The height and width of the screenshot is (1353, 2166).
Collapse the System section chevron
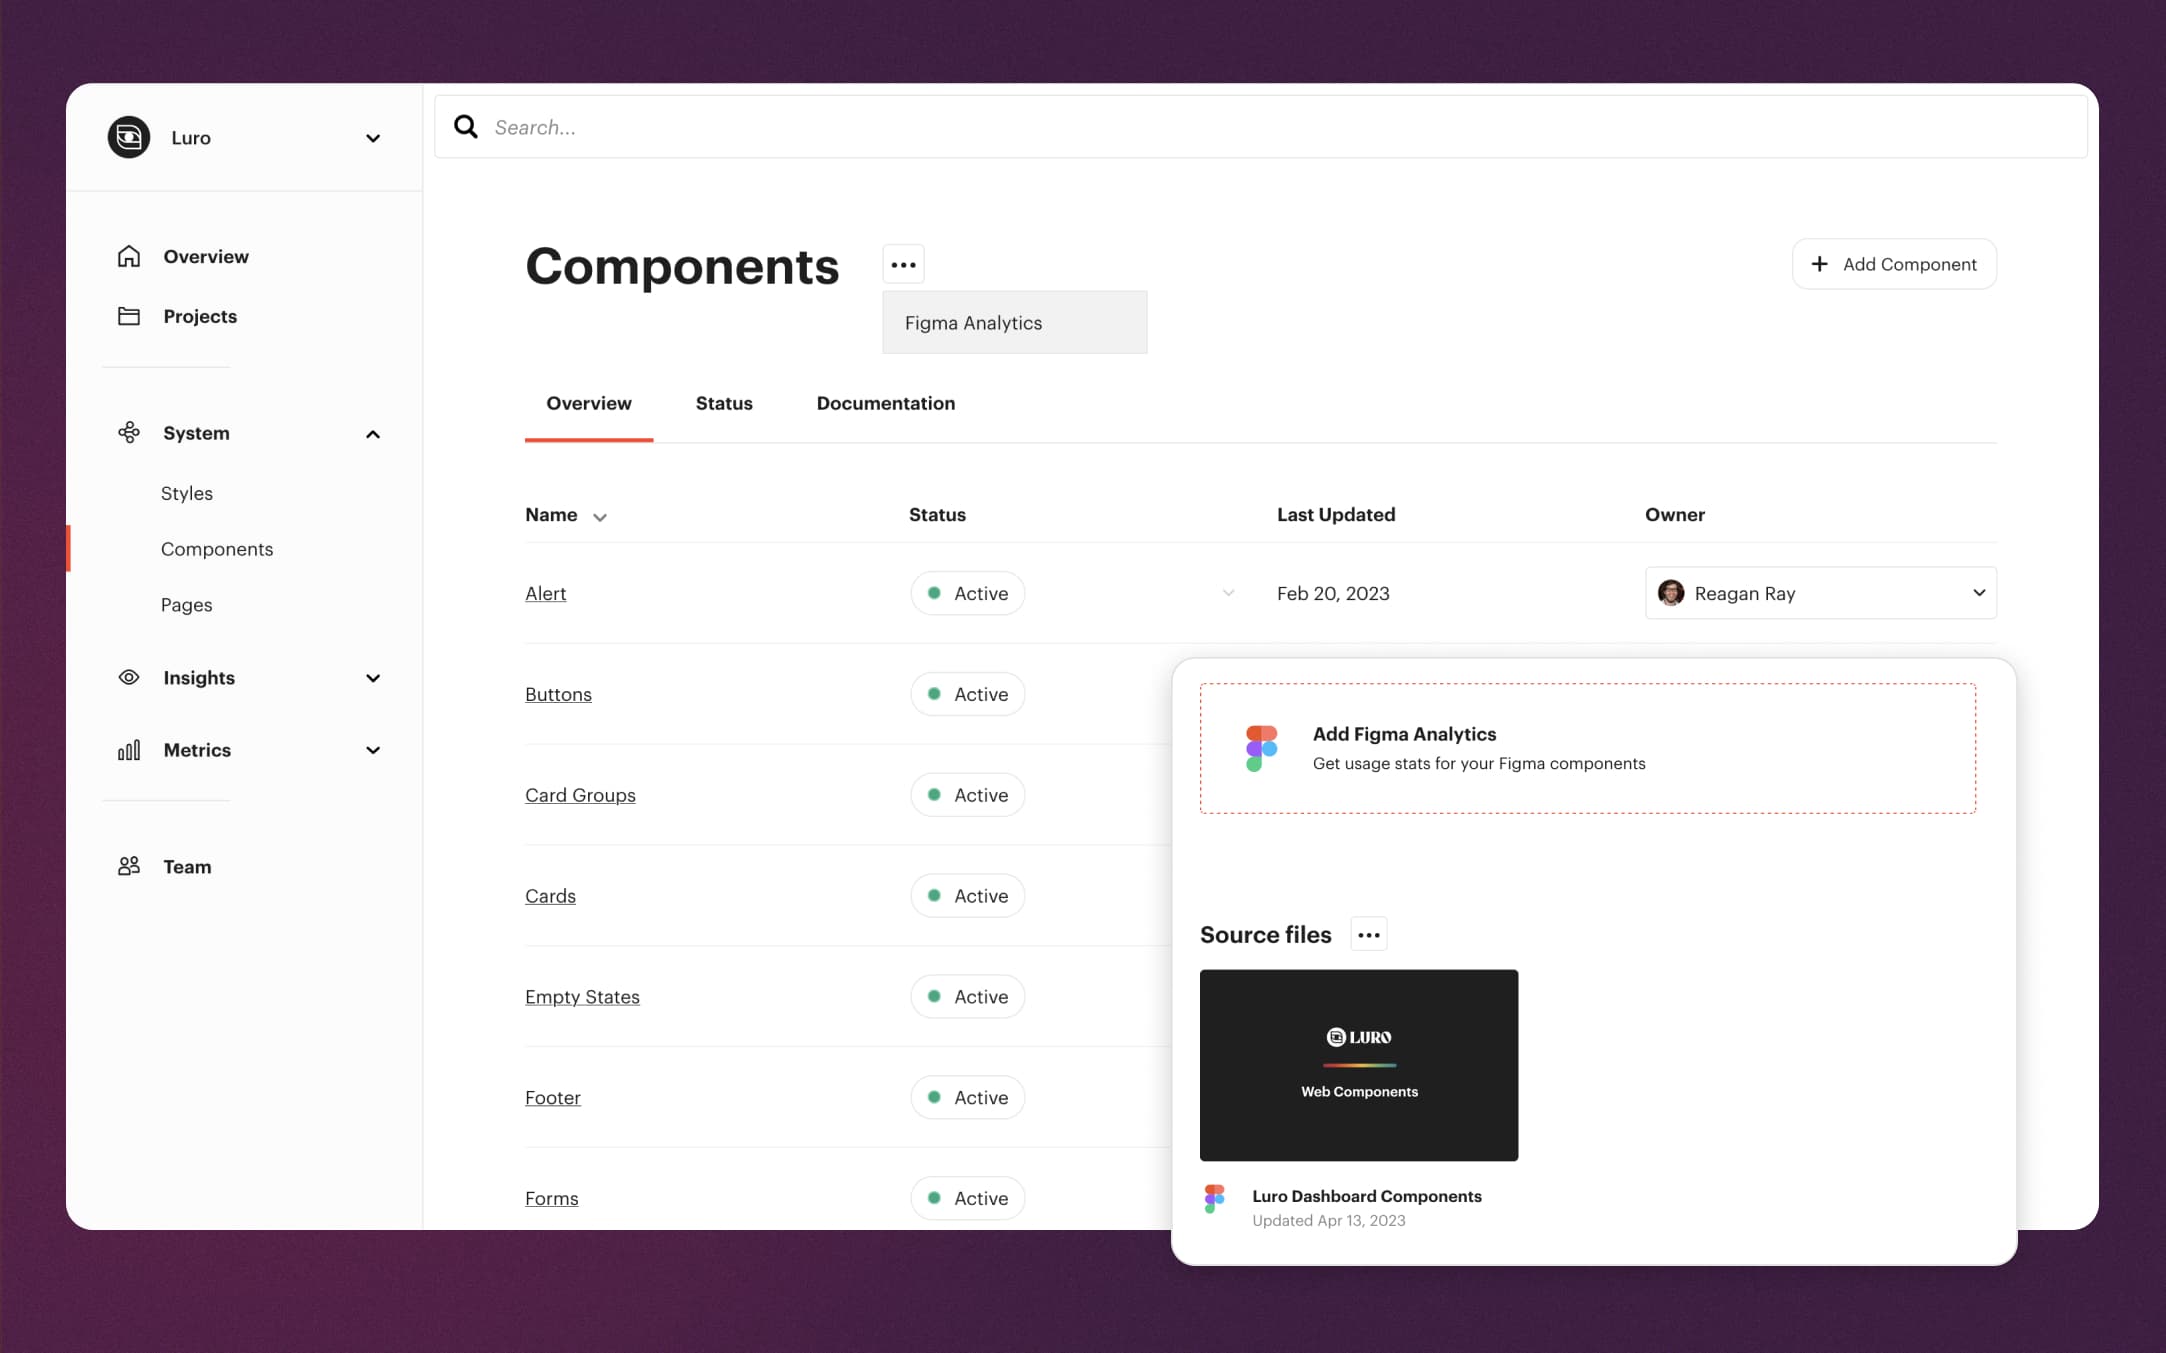pos(373,434)
